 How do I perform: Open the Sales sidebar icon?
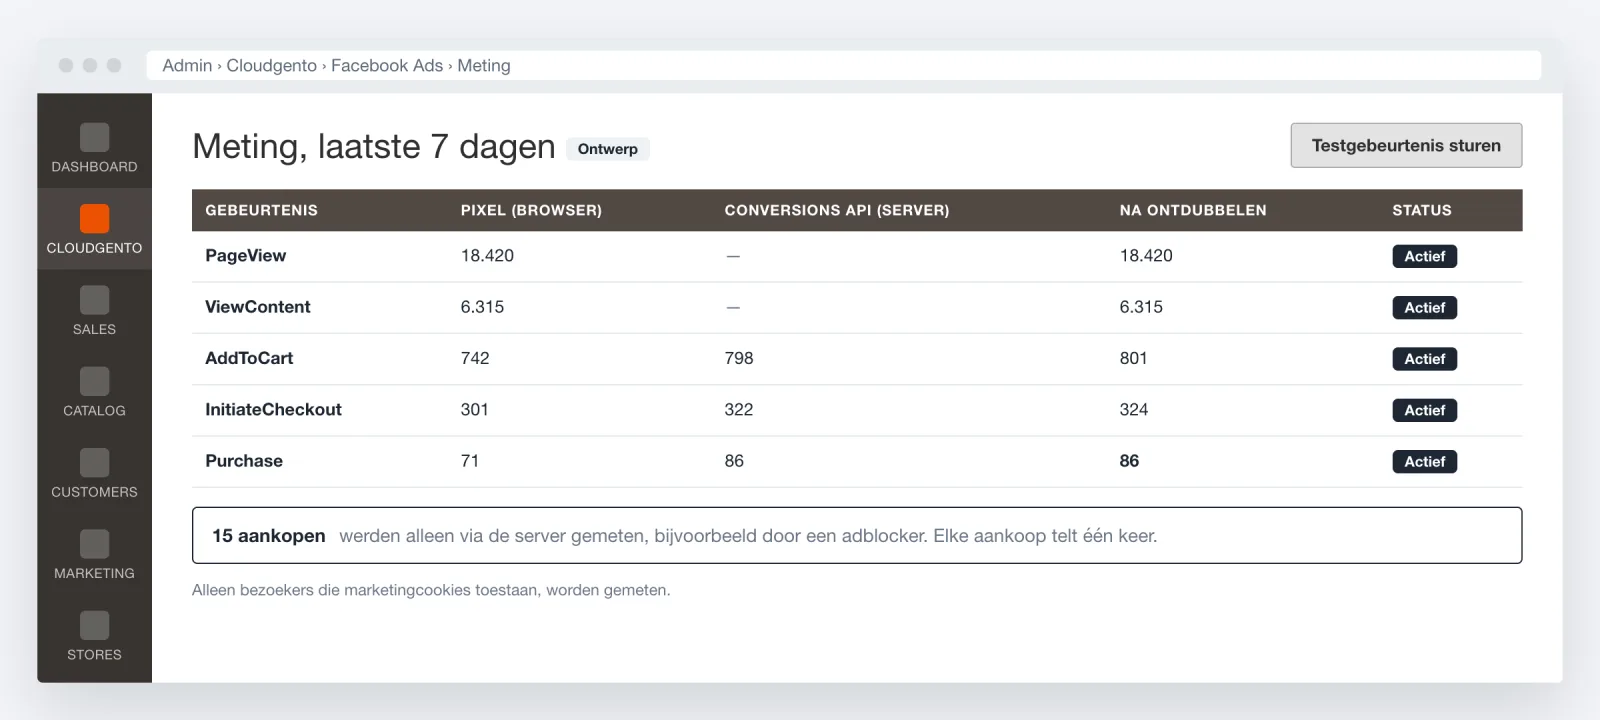point(94,300)
